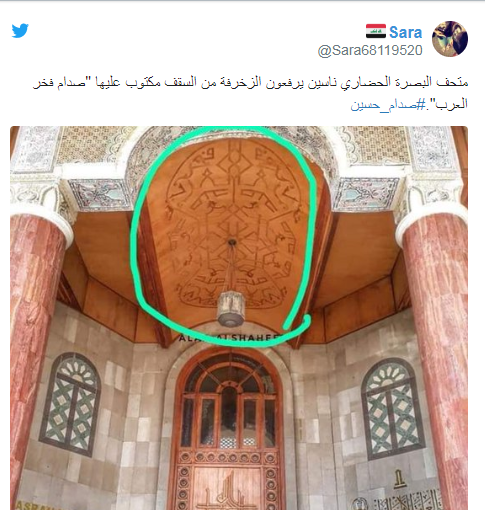The height and width of the screenshot is (510, 485).
Task: Open the #صدام_حسين hashtag
Action: point(388,104)
